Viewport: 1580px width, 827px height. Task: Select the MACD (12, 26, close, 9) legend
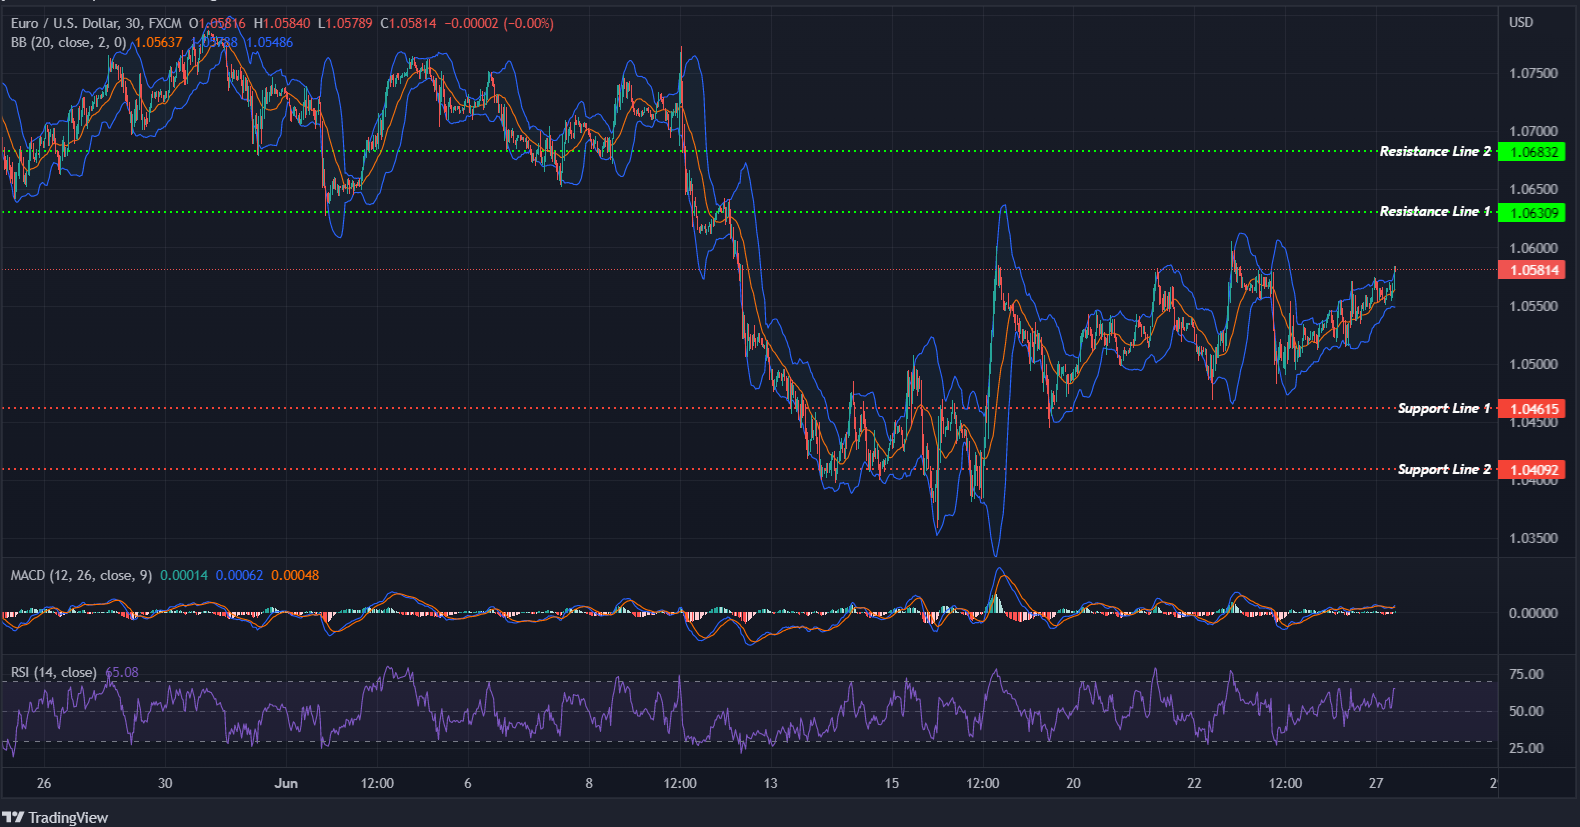pos(81,575)
